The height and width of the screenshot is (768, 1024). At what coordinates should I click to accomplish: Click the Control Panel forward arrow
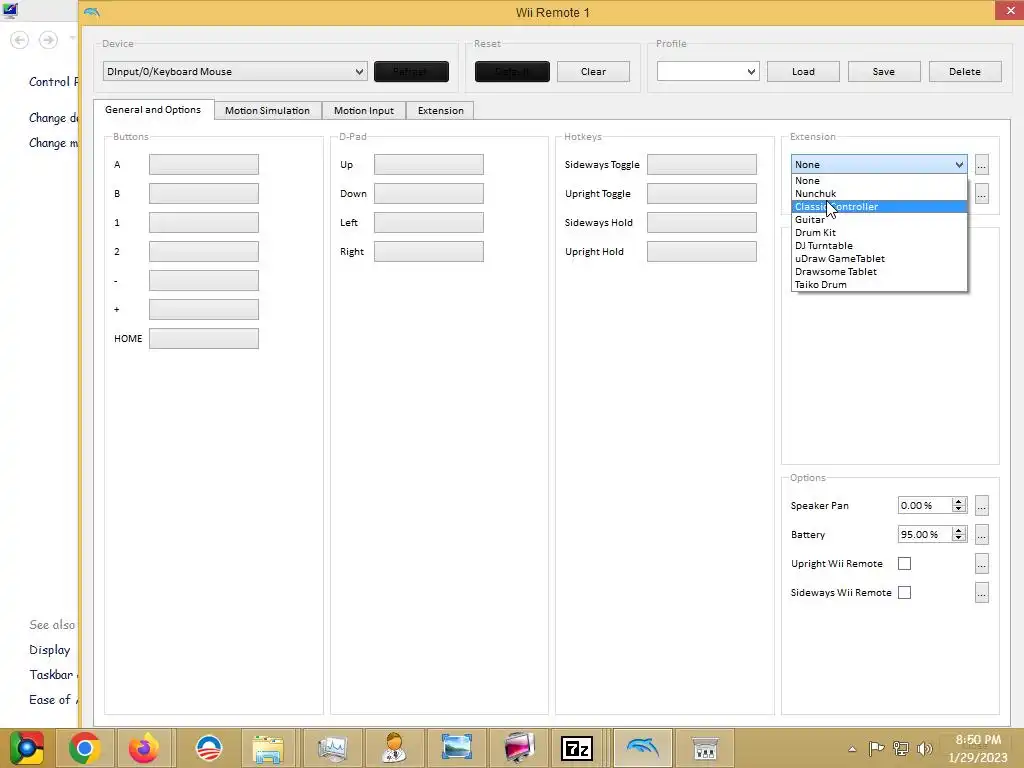pos(48,40)
